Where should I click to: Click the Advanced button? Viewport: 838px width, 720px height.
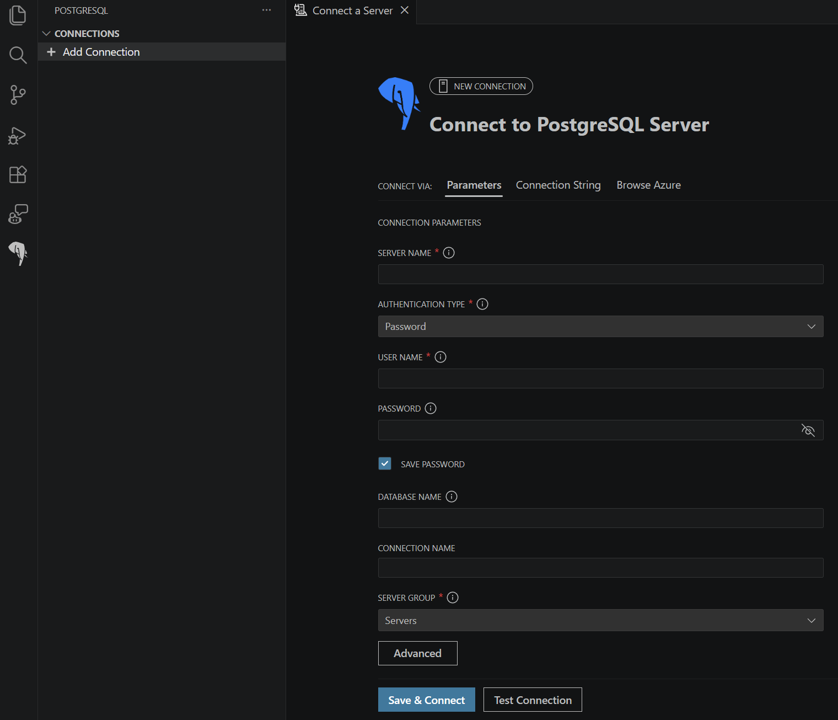click(x=417, y=653)
